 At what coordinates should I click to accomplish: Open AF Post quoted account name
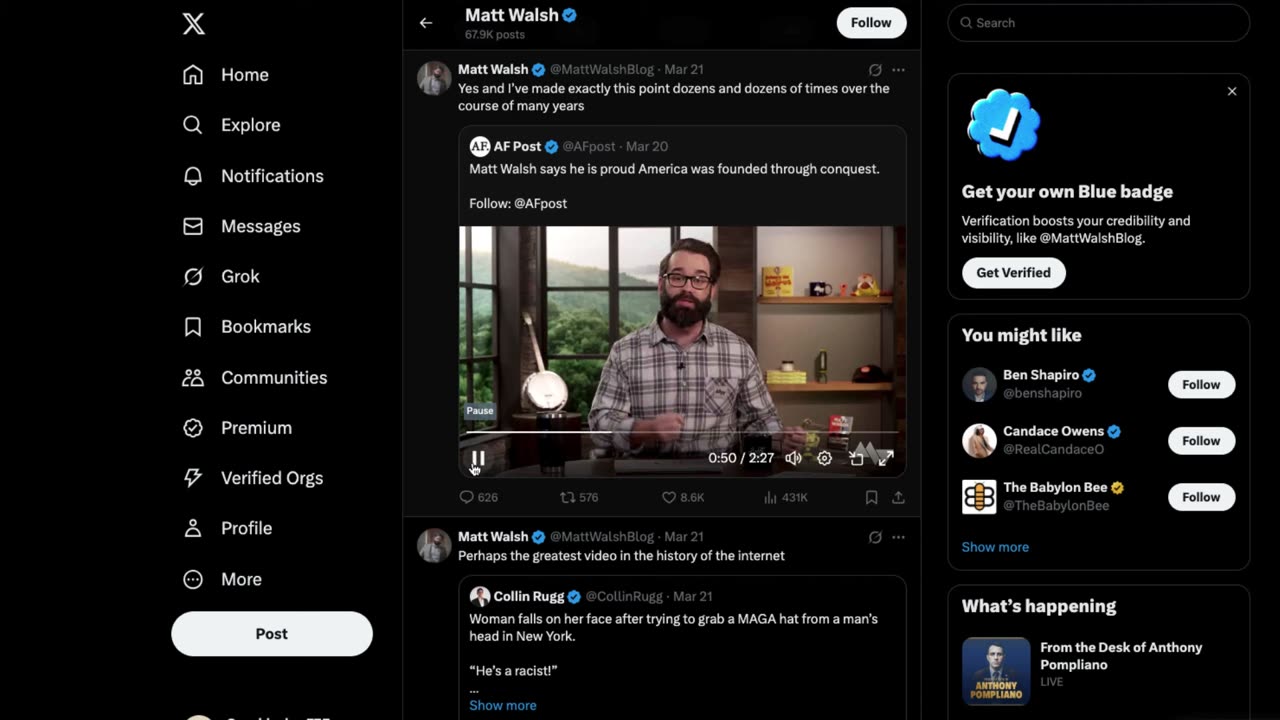coord(517,146)
